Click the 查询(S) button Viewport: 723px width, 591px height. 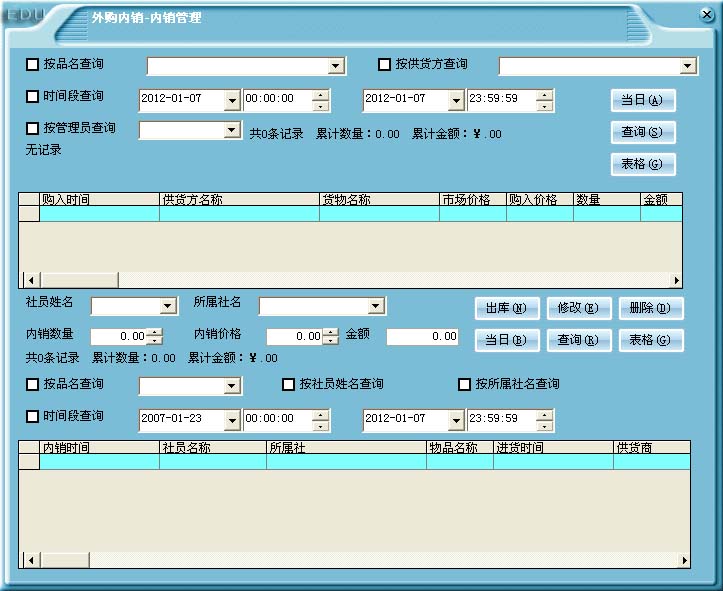tap(643, 133)
